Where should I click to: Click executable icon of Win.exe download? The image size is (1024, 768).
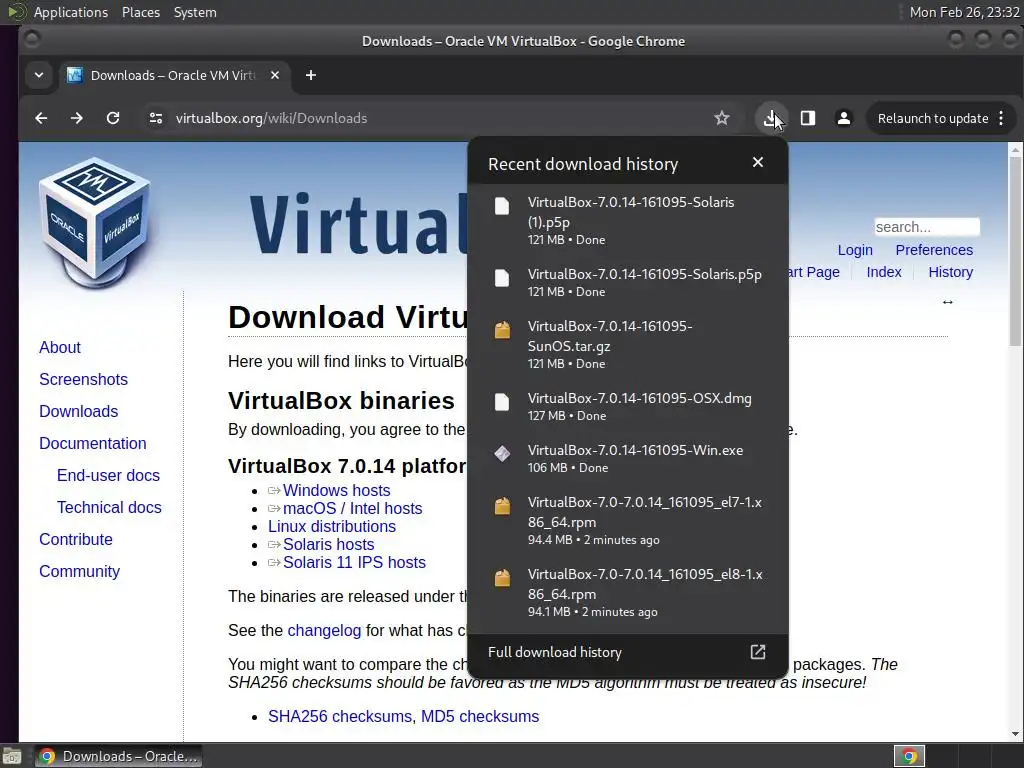point(502,453)
